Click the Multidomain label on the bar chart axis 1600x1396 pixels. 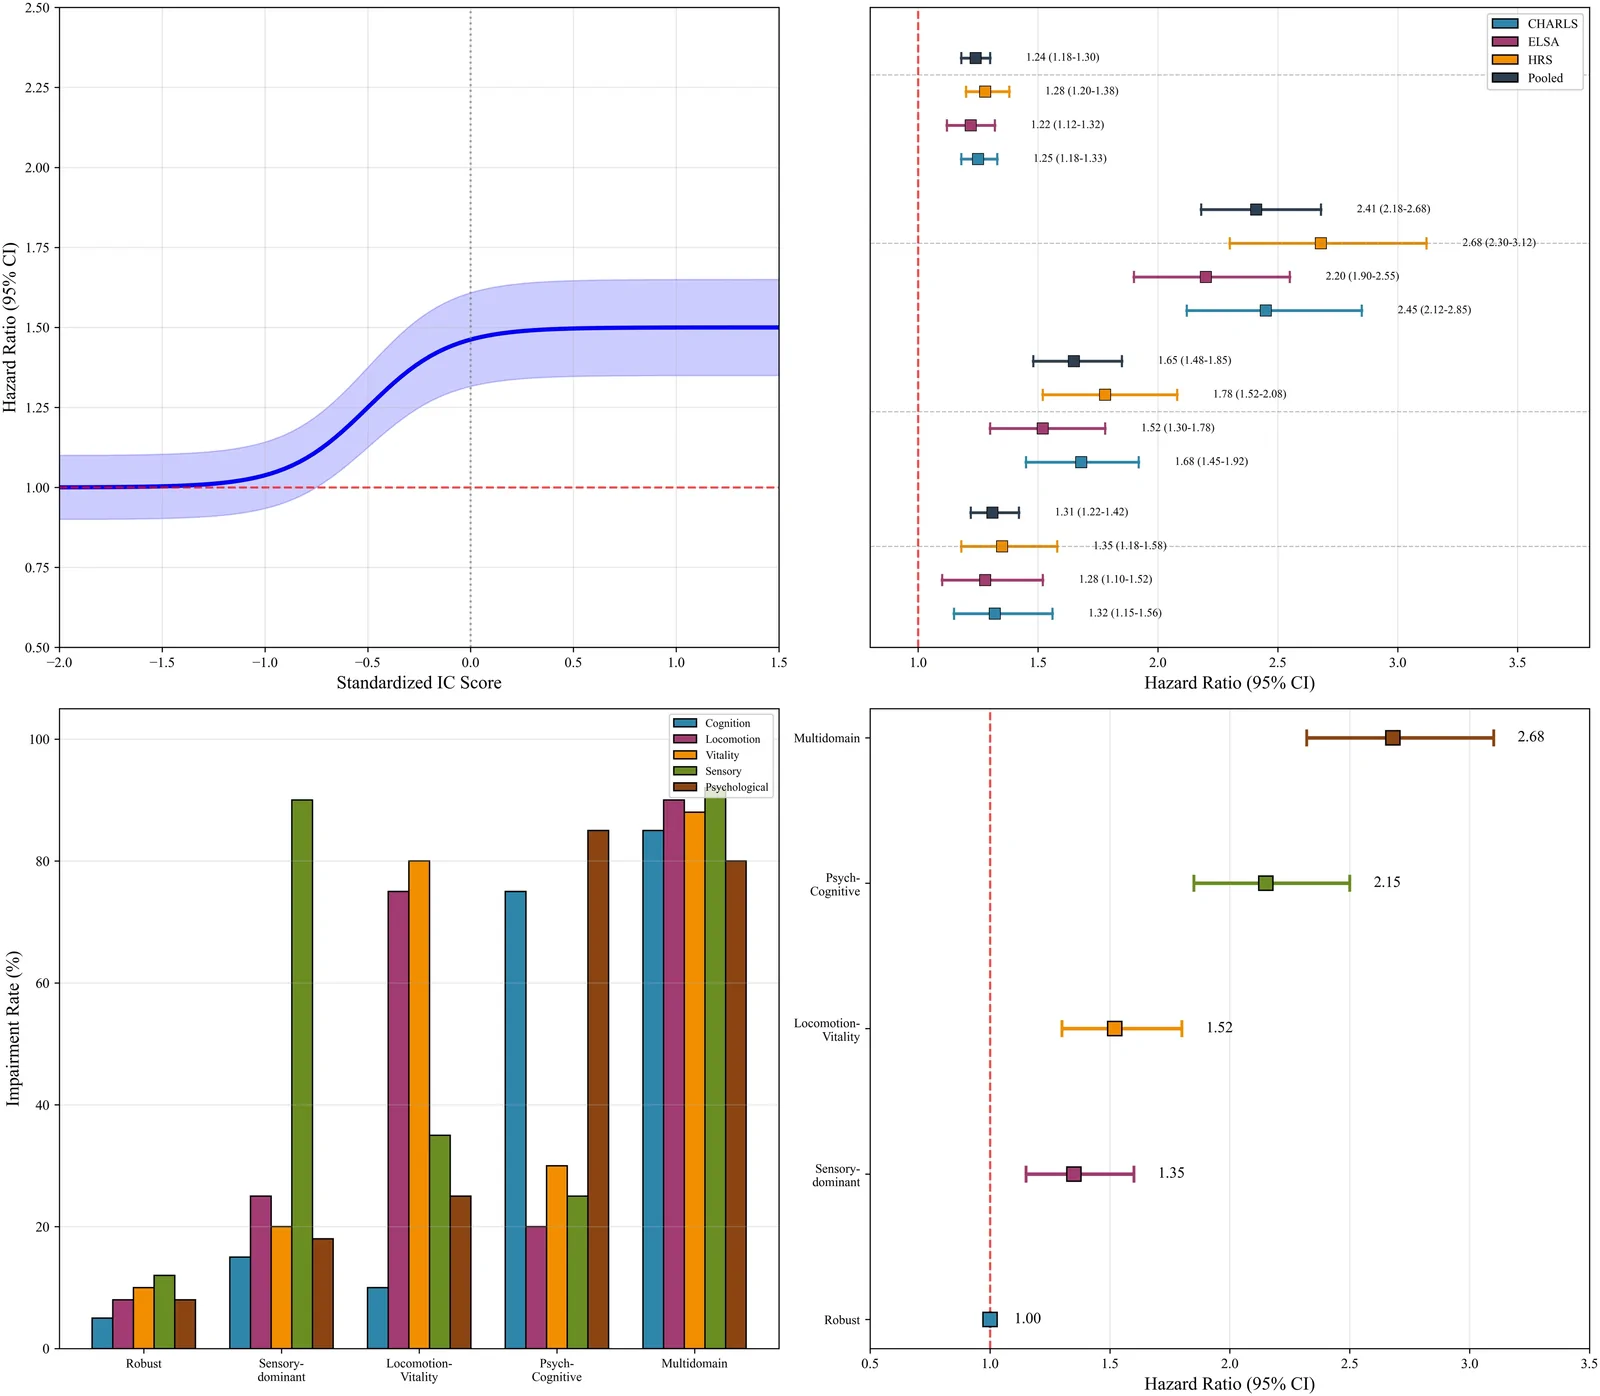coord(694,1364)
